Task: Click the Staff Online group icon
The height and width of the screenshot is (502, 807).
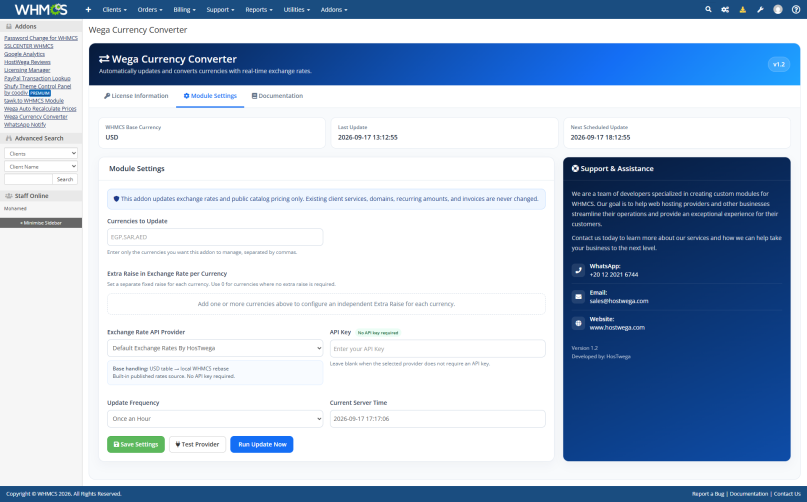Action: [9, 196]
